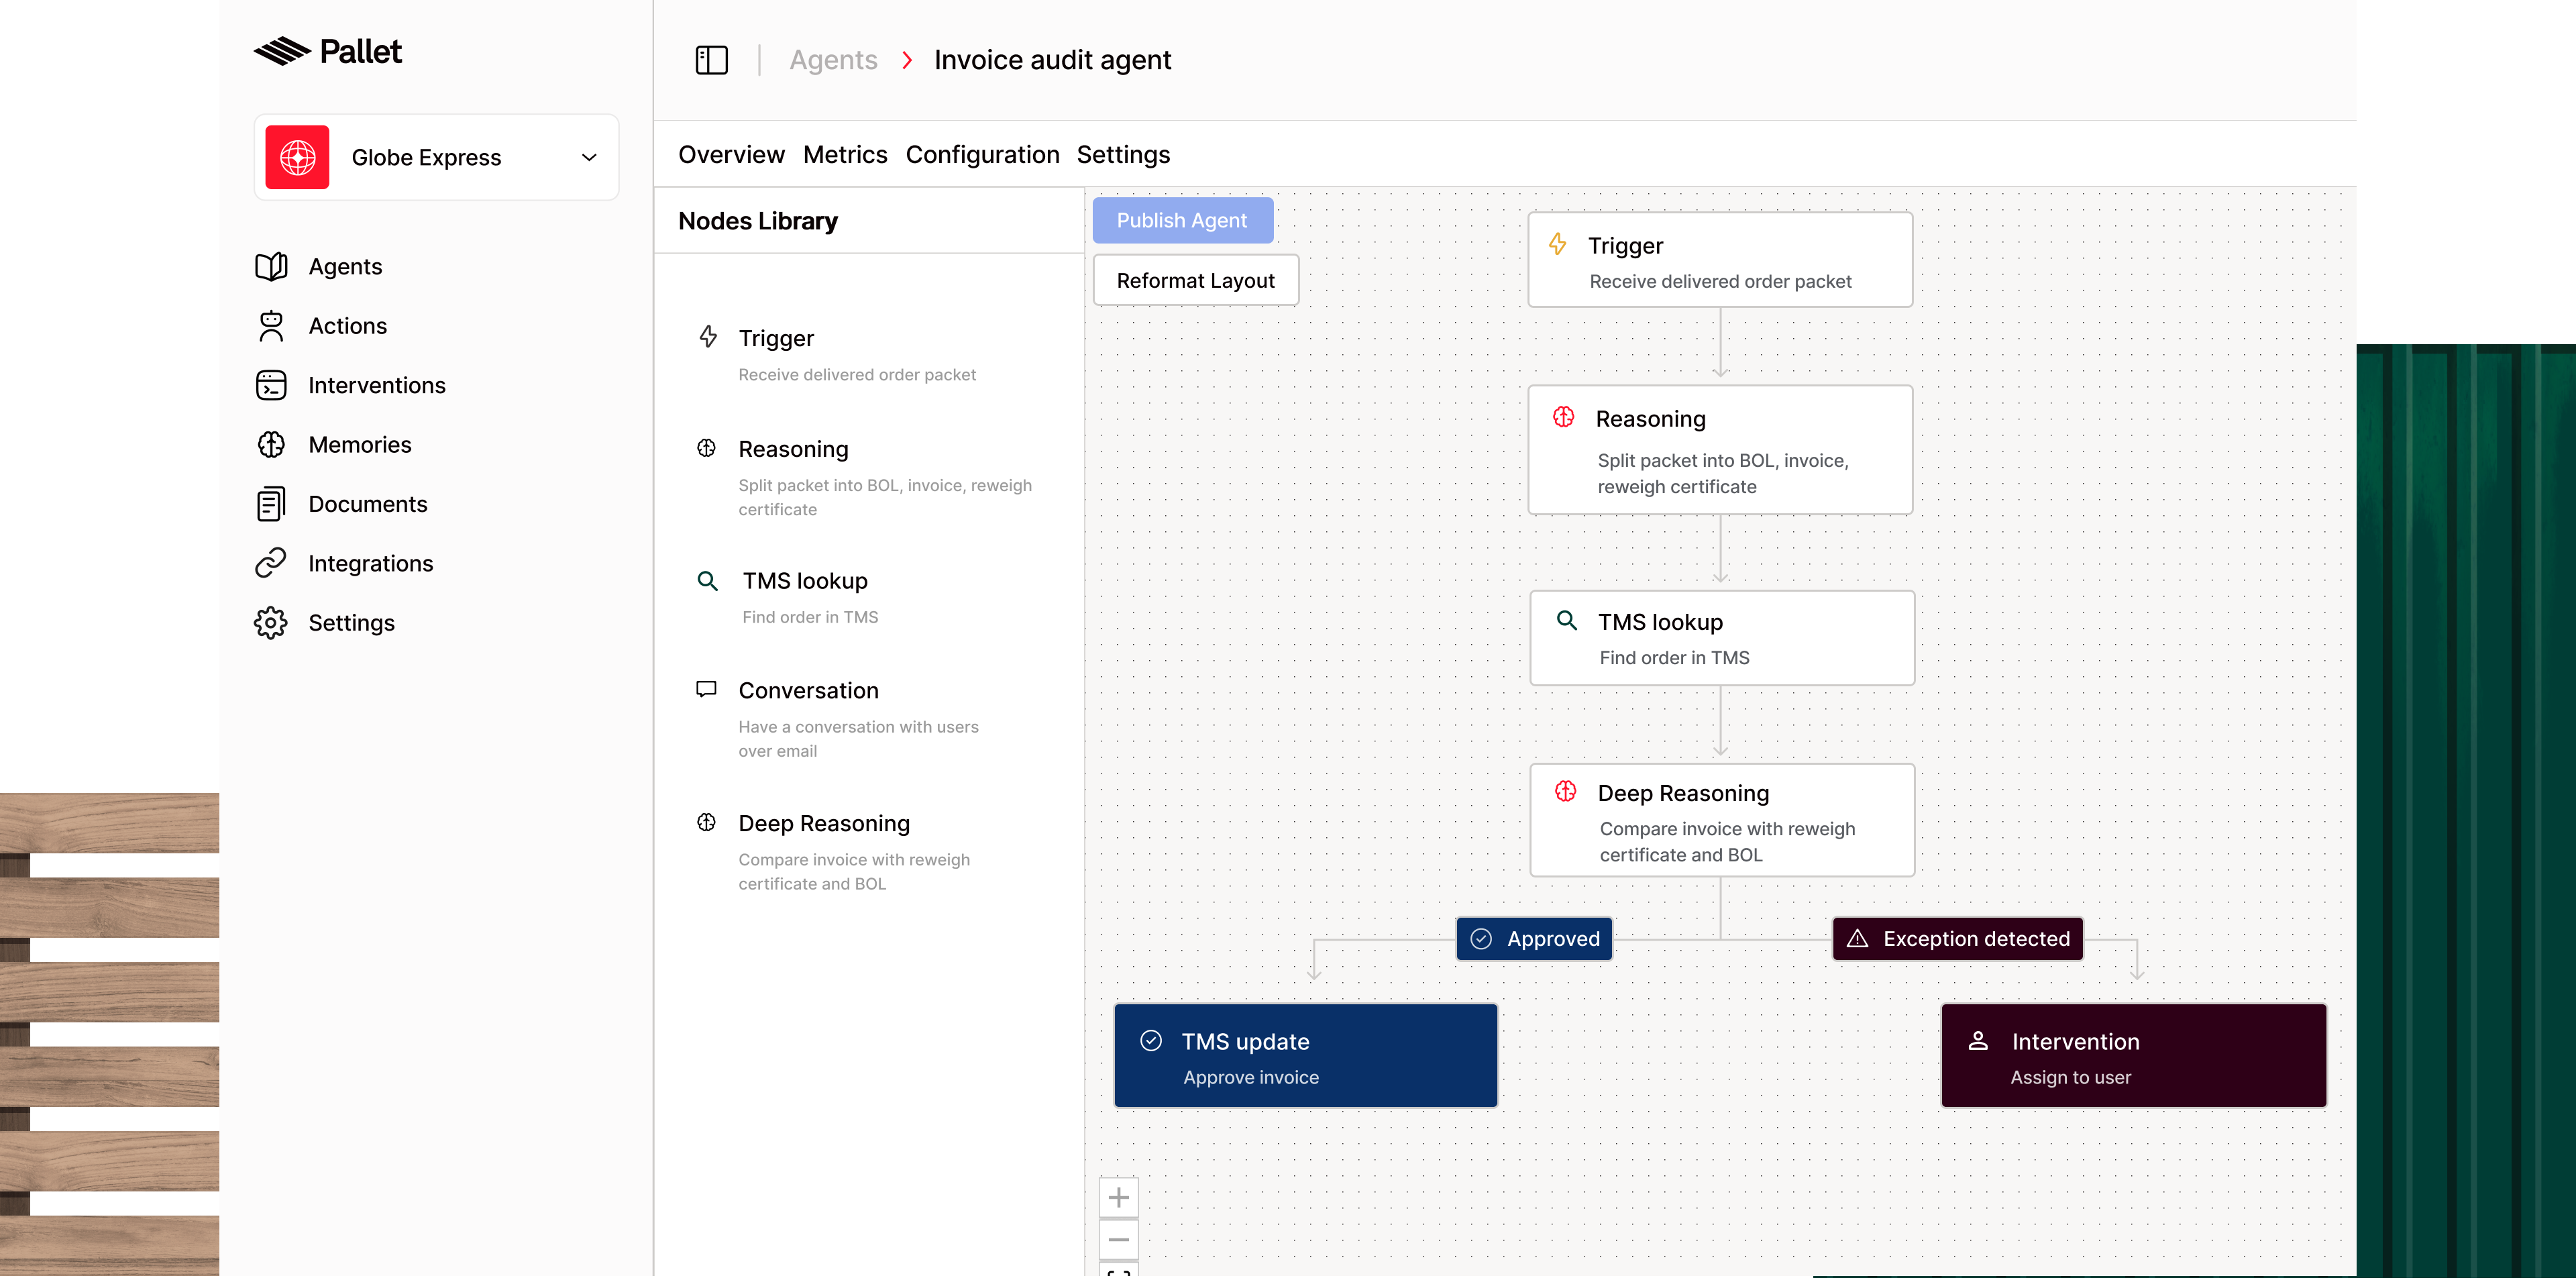The height and width of the screenshot is (1280, 2576).
Task: Click the Agents book icon in sidebar
Action: click(x=271, y=266)
